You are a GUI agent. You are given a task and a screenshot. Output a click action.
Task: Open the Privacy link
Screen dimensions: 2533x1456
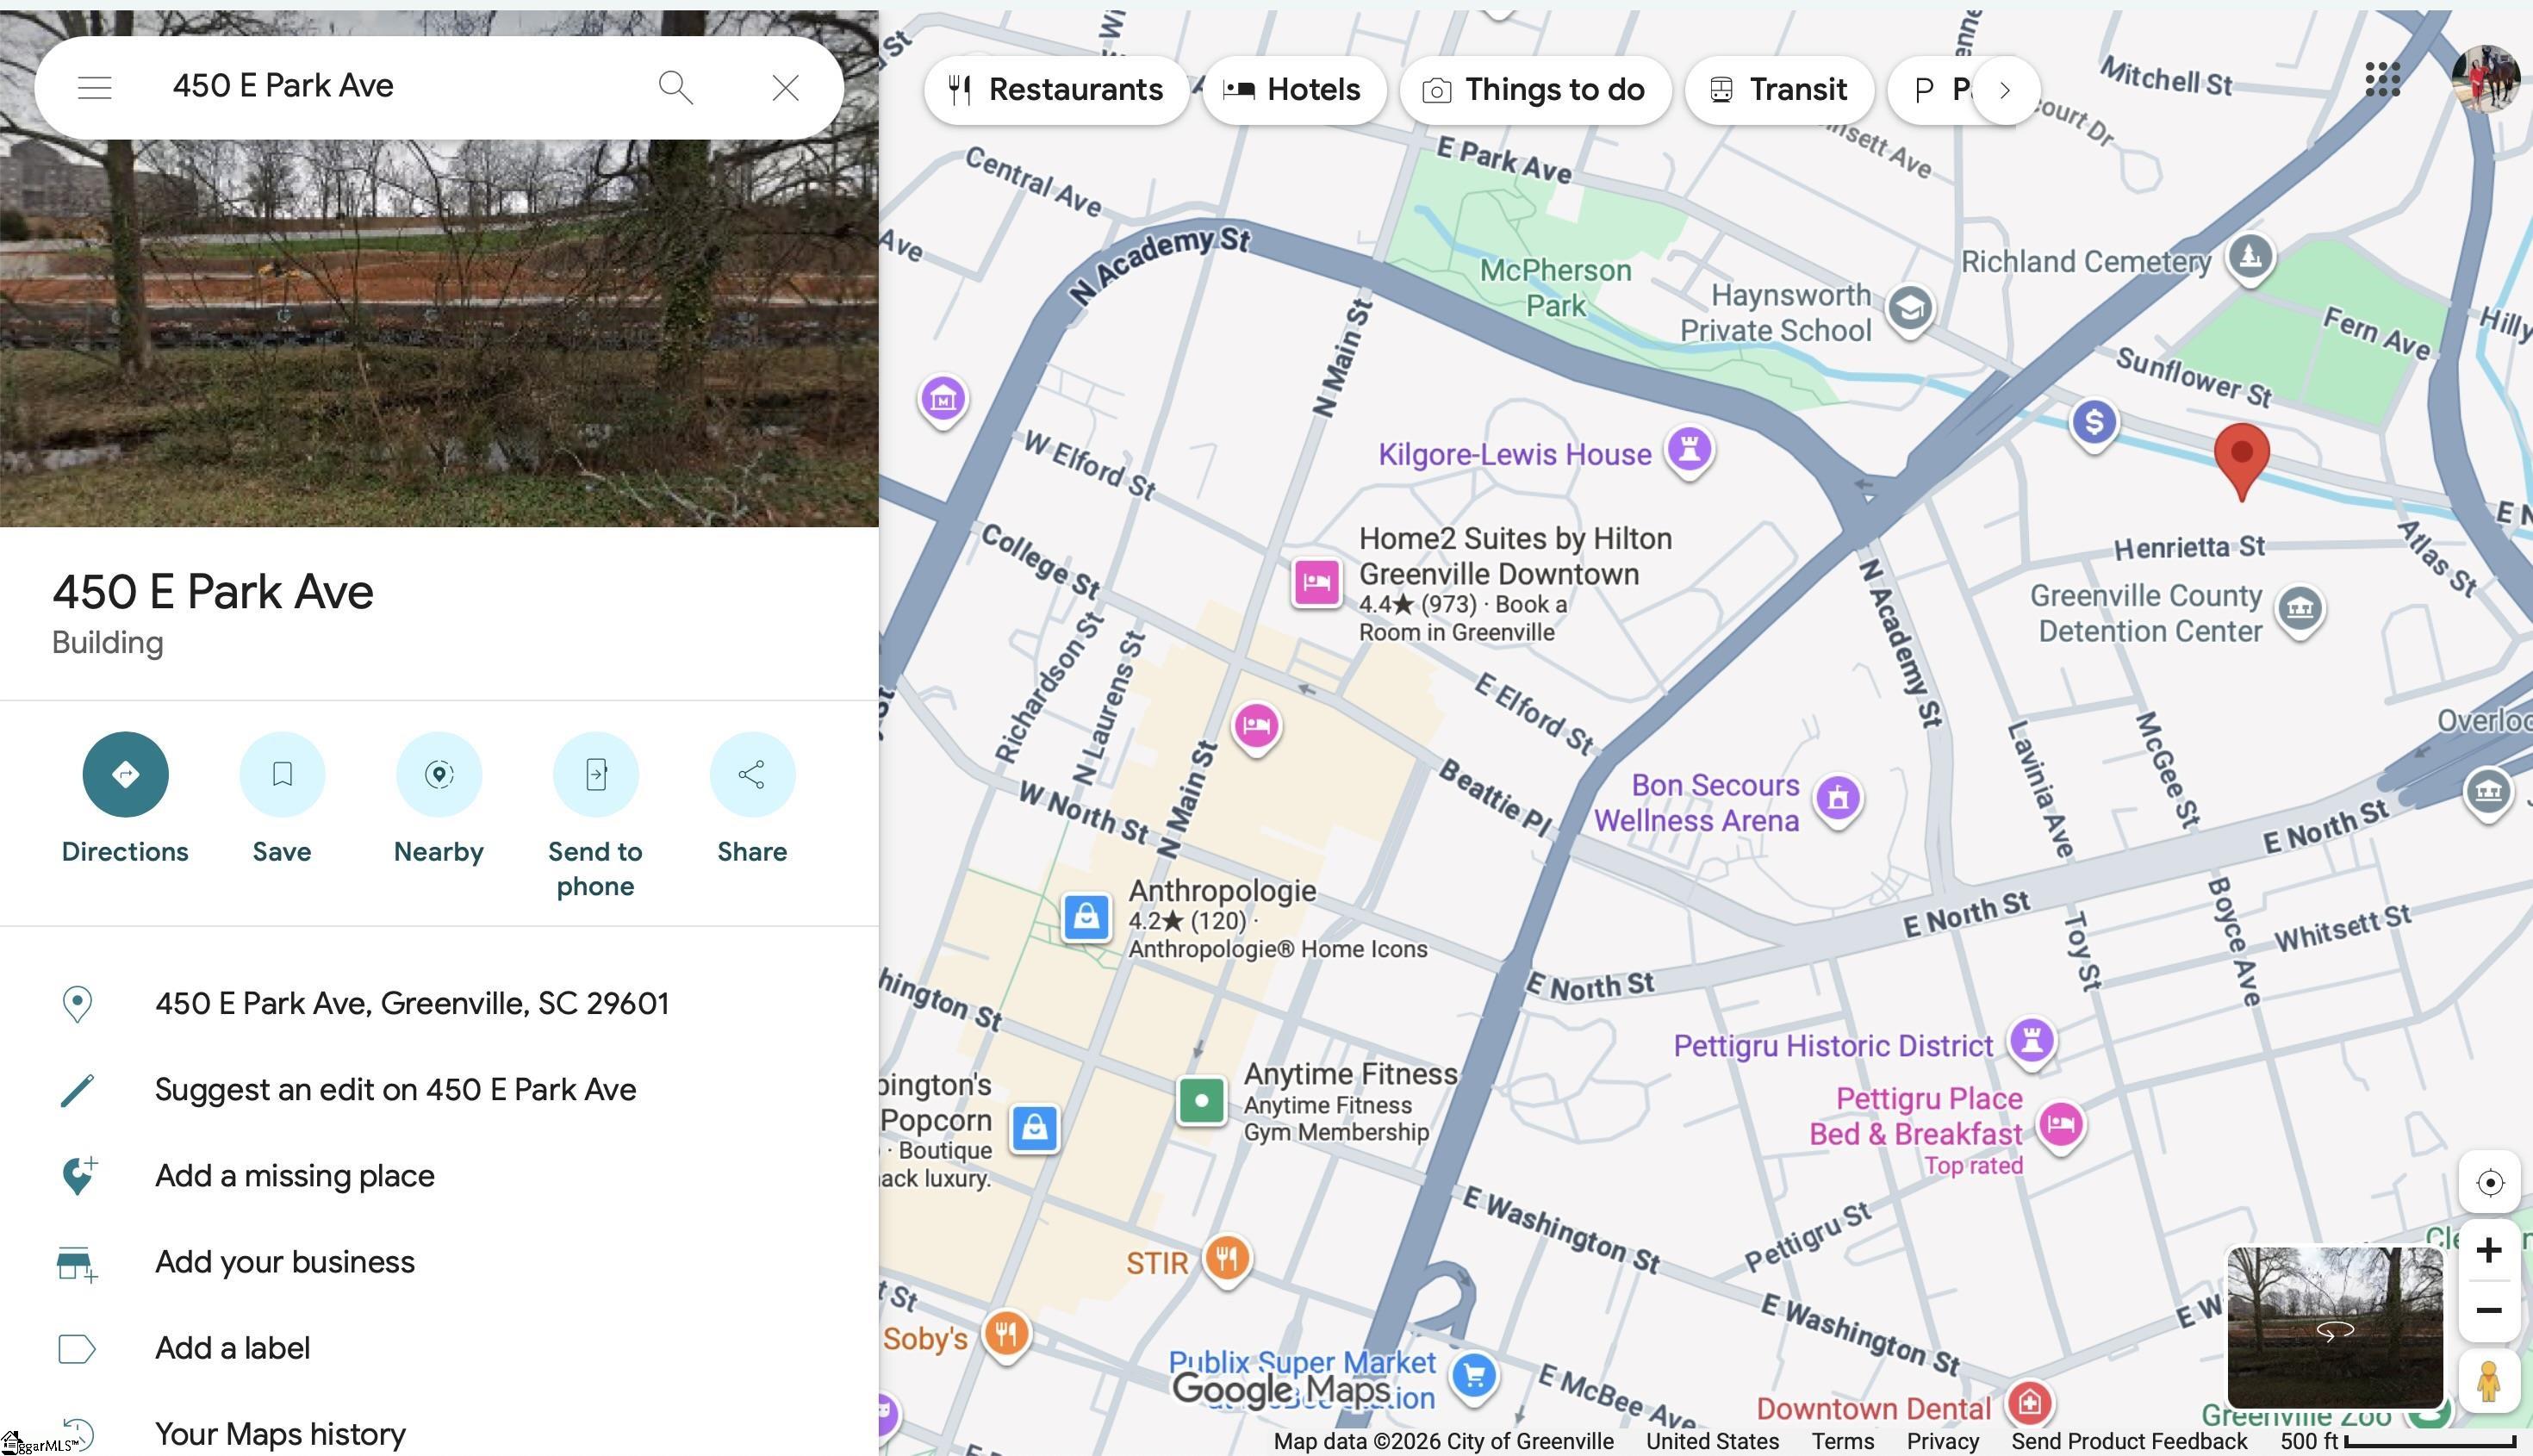pyautogui.click(x=1942, y=1441)
